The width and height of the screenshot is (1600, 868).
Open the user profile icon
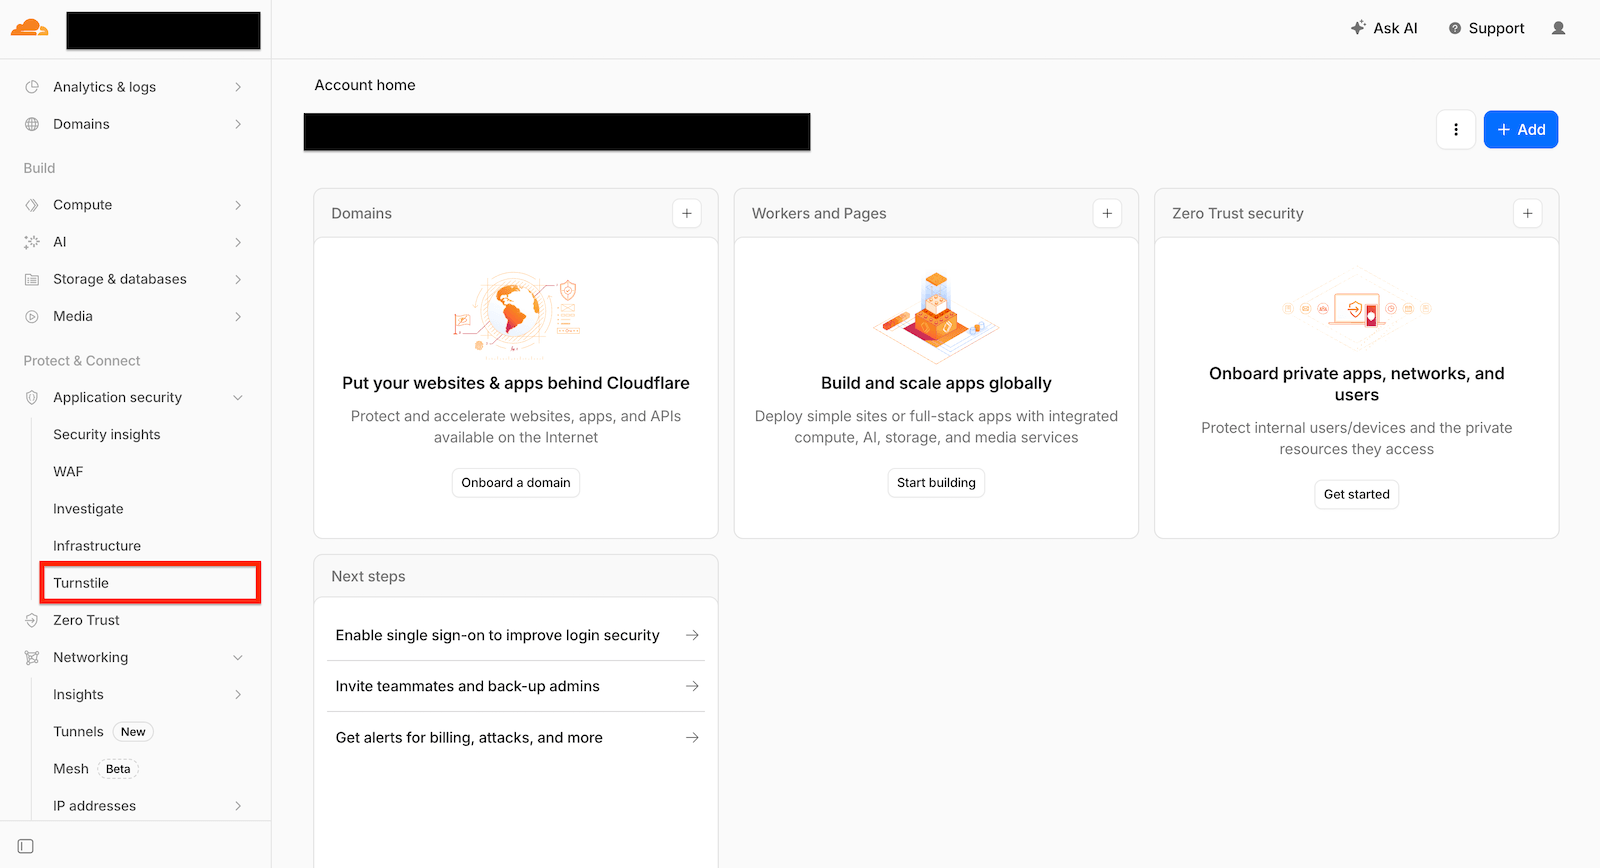[x=1558, y=28]
